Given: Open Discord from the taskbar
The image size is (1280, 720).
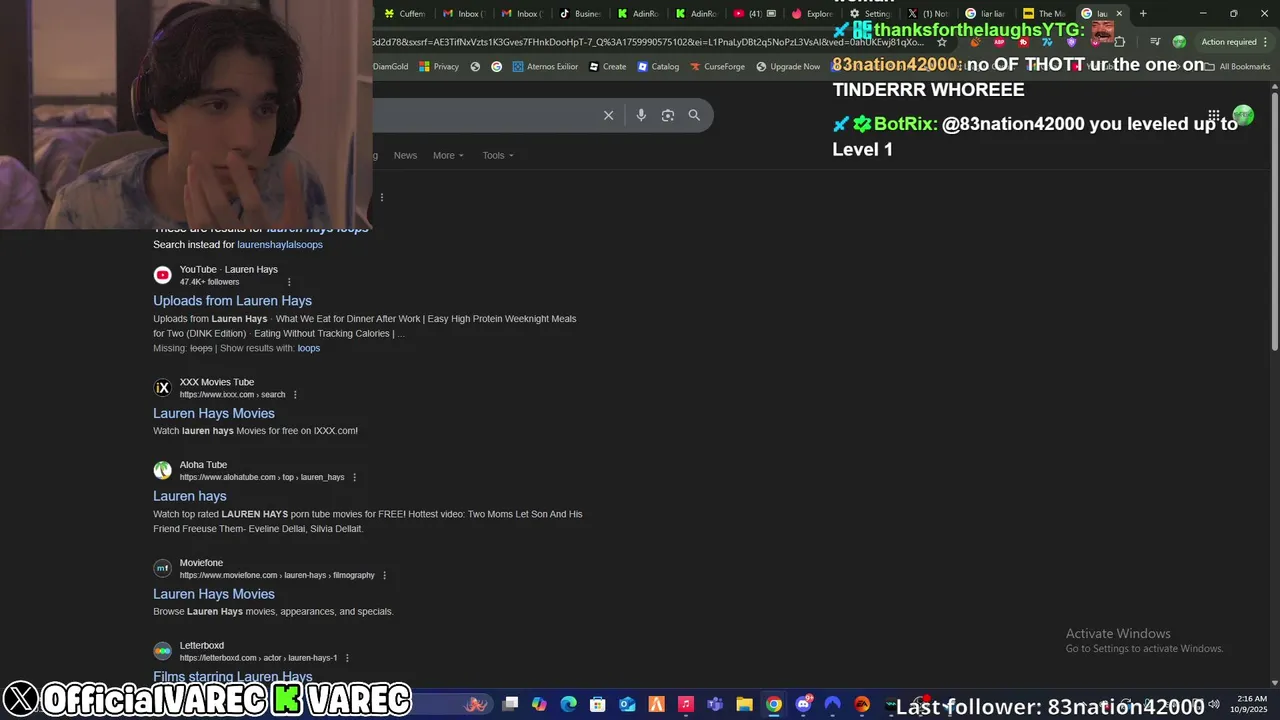Looking at the screenshot, I should [x=803, y=704].
